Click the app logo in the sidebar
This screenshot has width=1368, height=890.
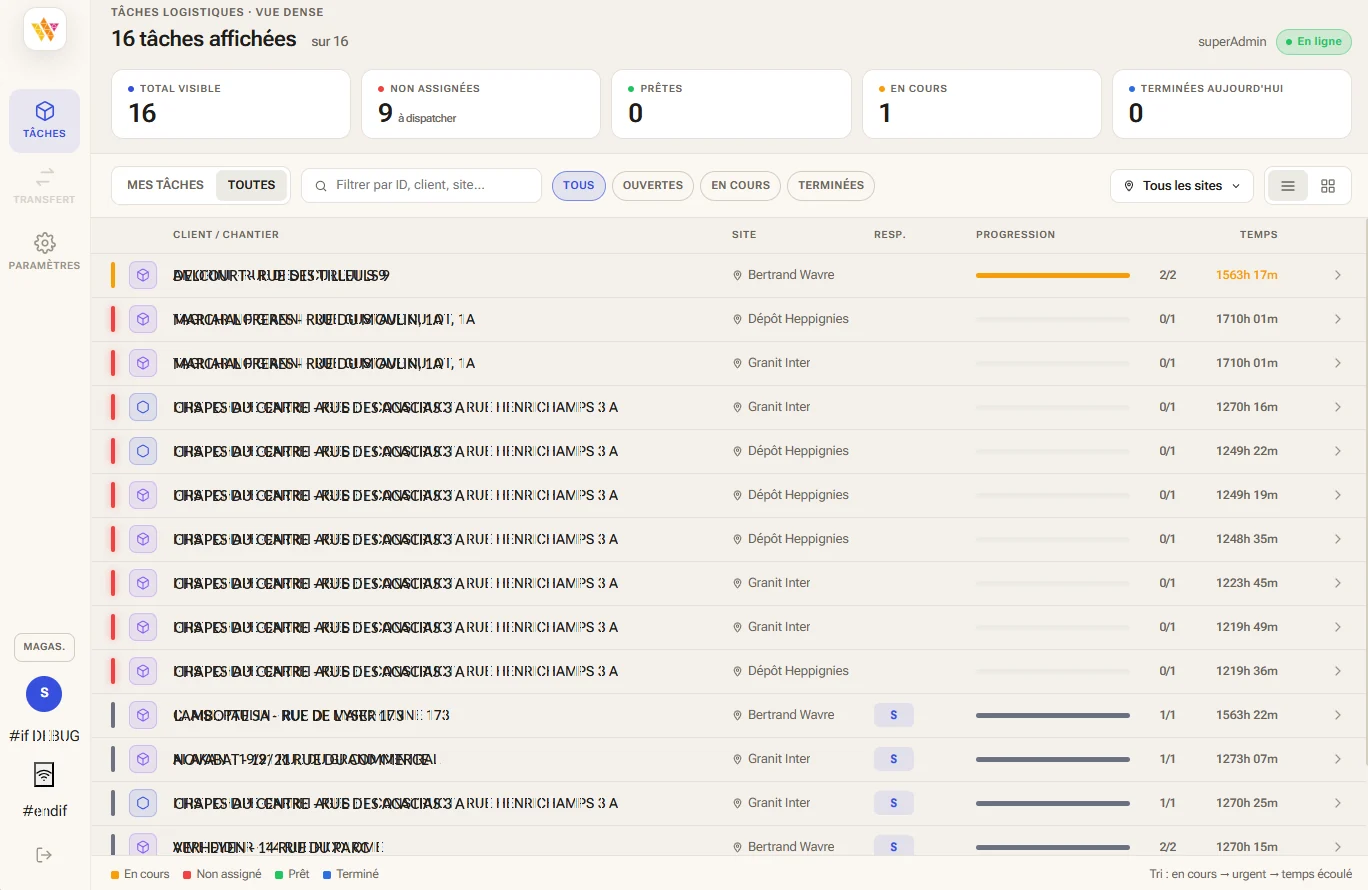[x=45, y=29]
